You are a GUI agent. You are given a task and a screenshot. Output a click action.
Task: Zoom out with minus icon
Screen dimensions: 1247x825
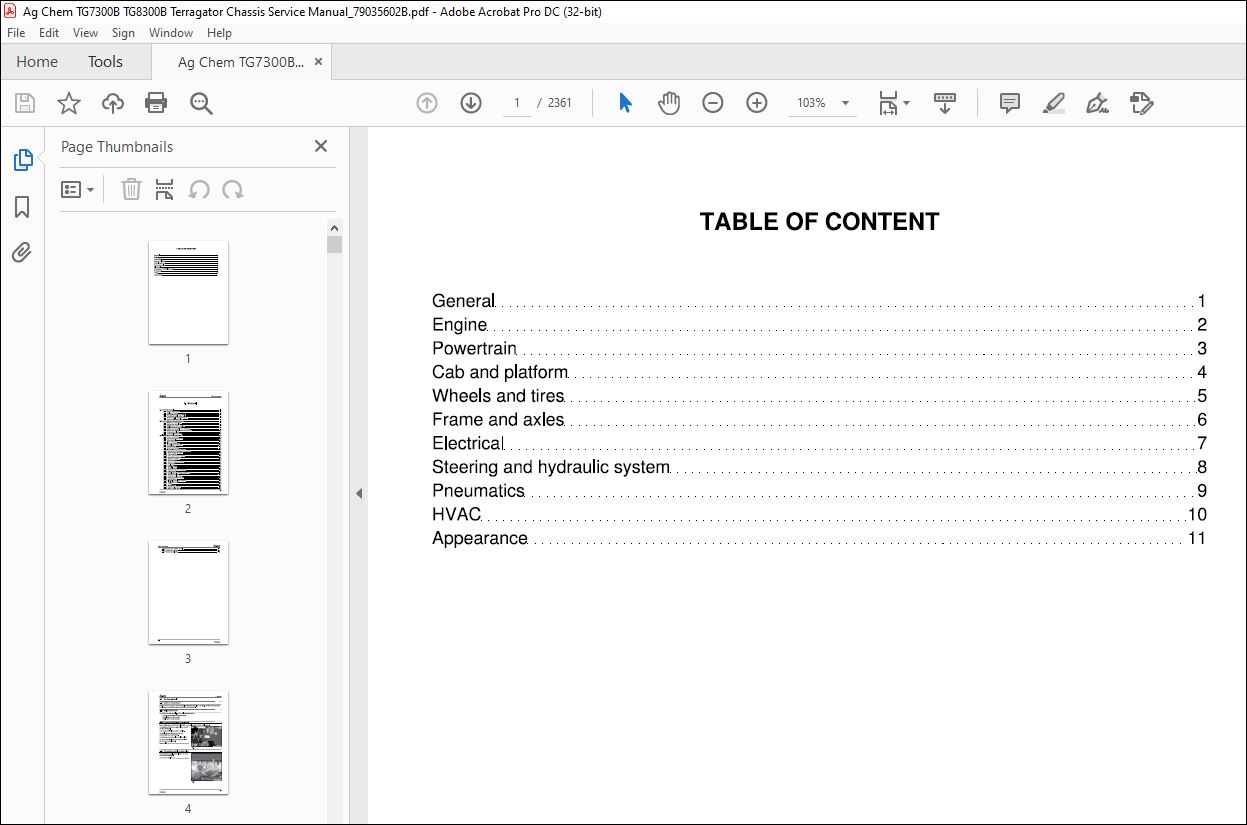tap(712, 103)
